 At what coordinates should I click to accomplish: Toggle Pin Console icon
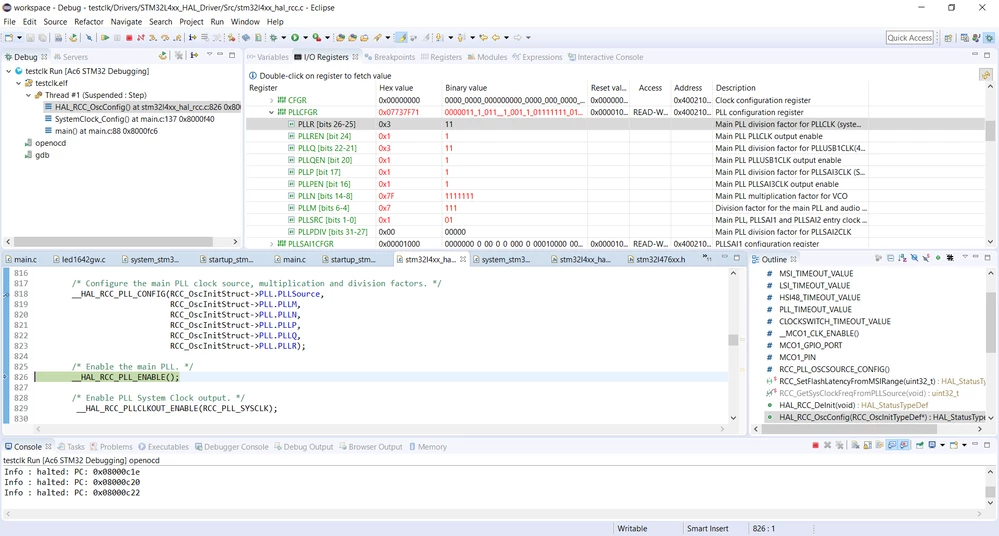pyautogui.click(x=919, y=445)
